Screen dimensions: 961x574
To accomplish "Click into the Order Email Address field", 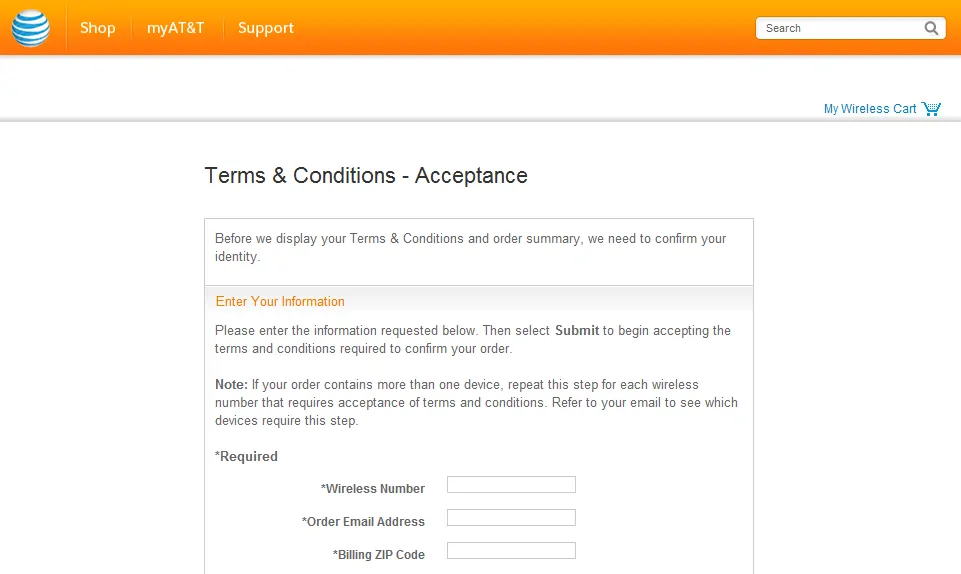I will click(x=511, y=518).
